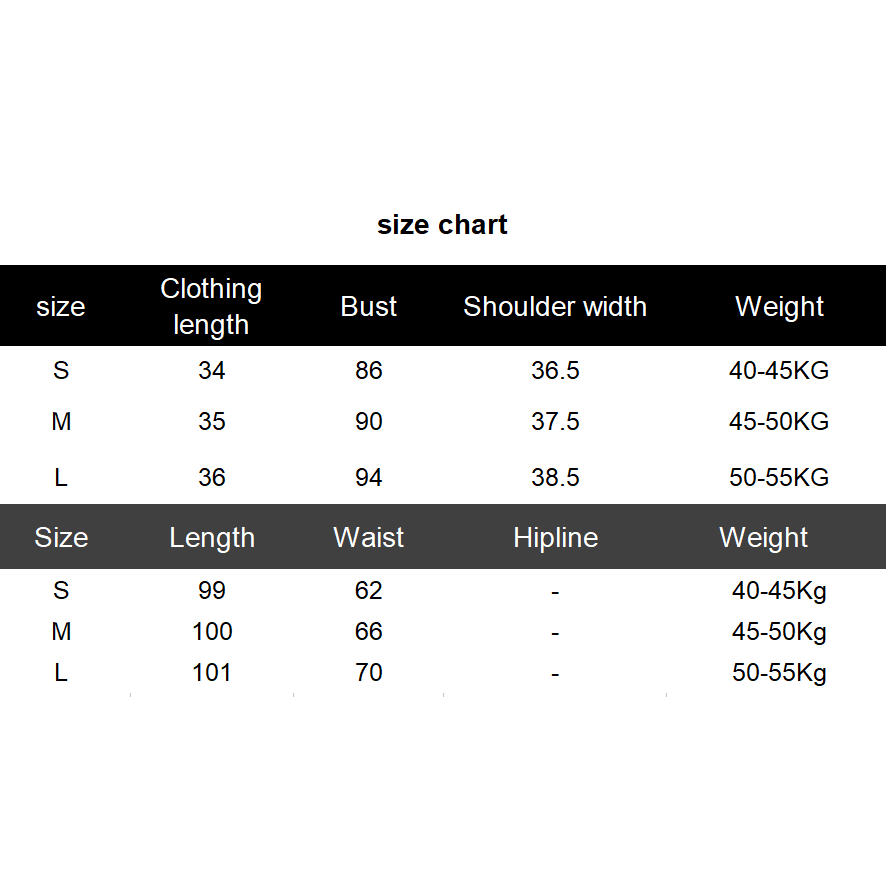Viewport: 886px width, 886px height.
Task: Click the shoulder width value 38.5
Action: [555, 477]
